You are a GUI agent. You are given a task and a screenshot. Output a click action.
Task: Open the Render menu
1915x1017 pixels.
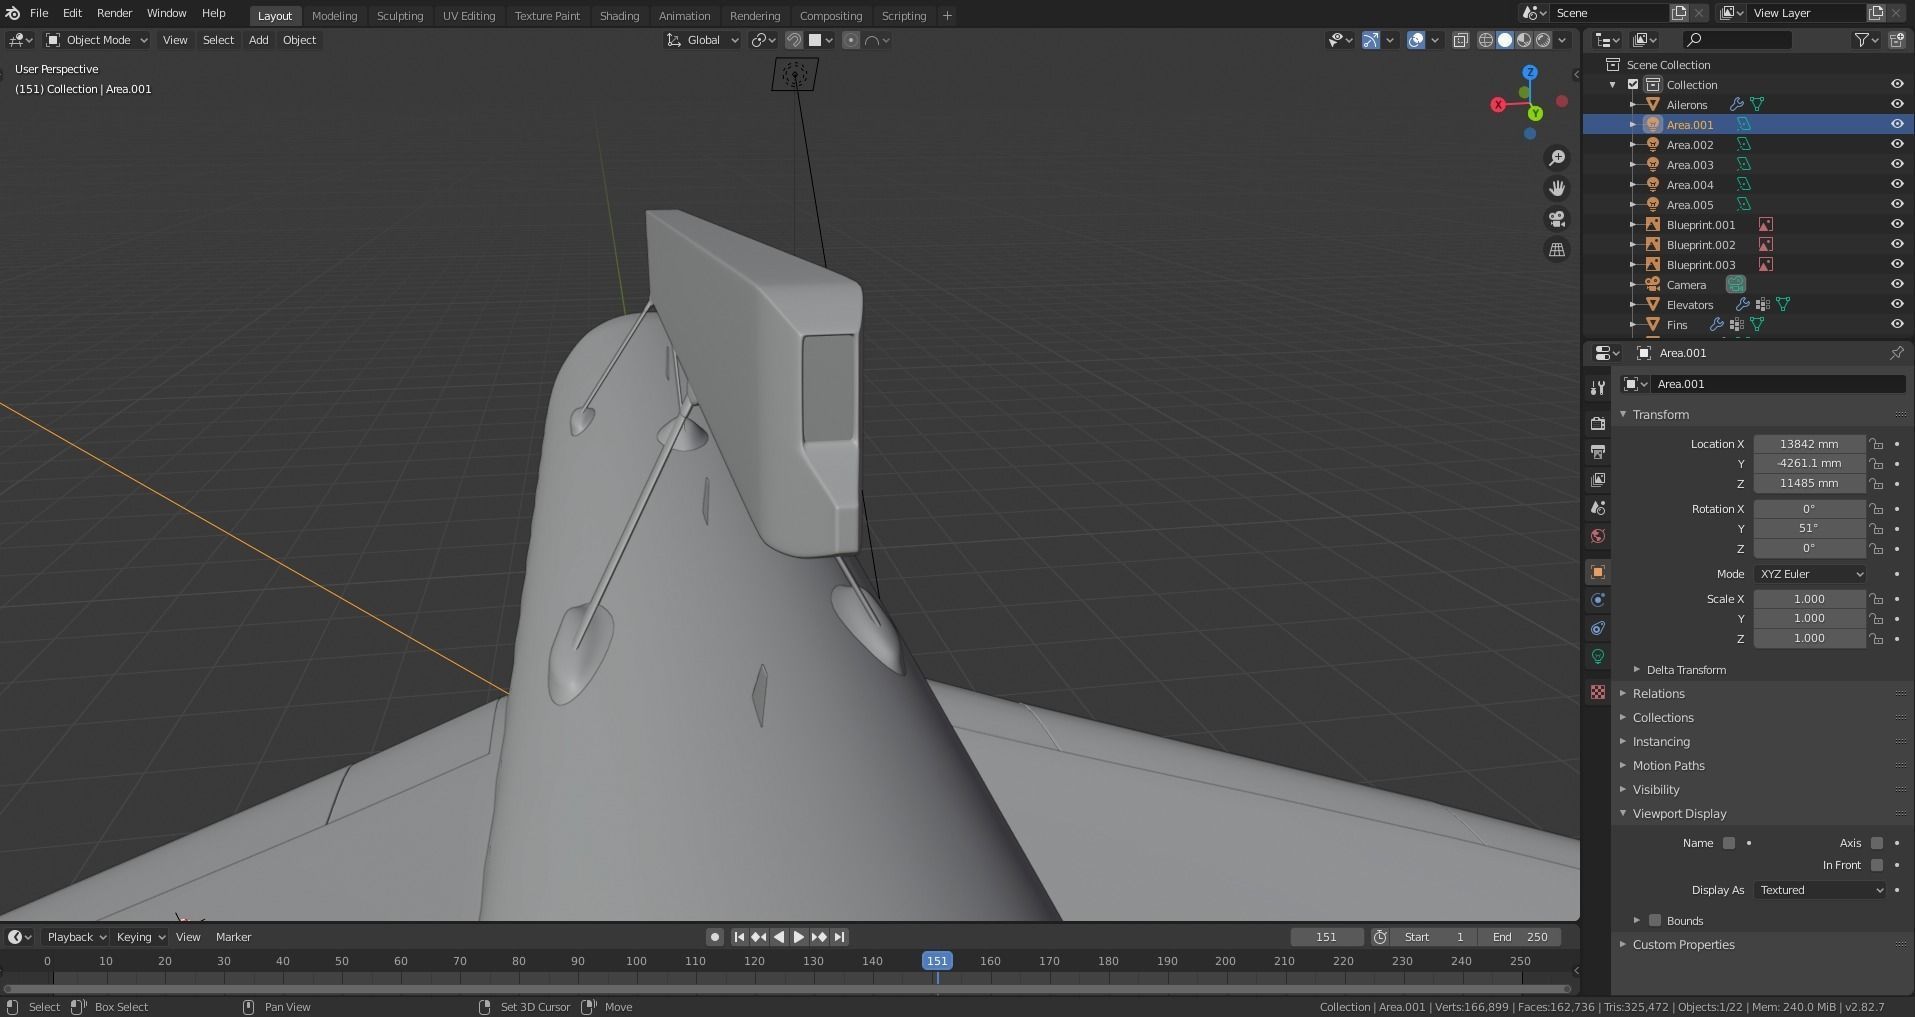[x=114, y=13]
